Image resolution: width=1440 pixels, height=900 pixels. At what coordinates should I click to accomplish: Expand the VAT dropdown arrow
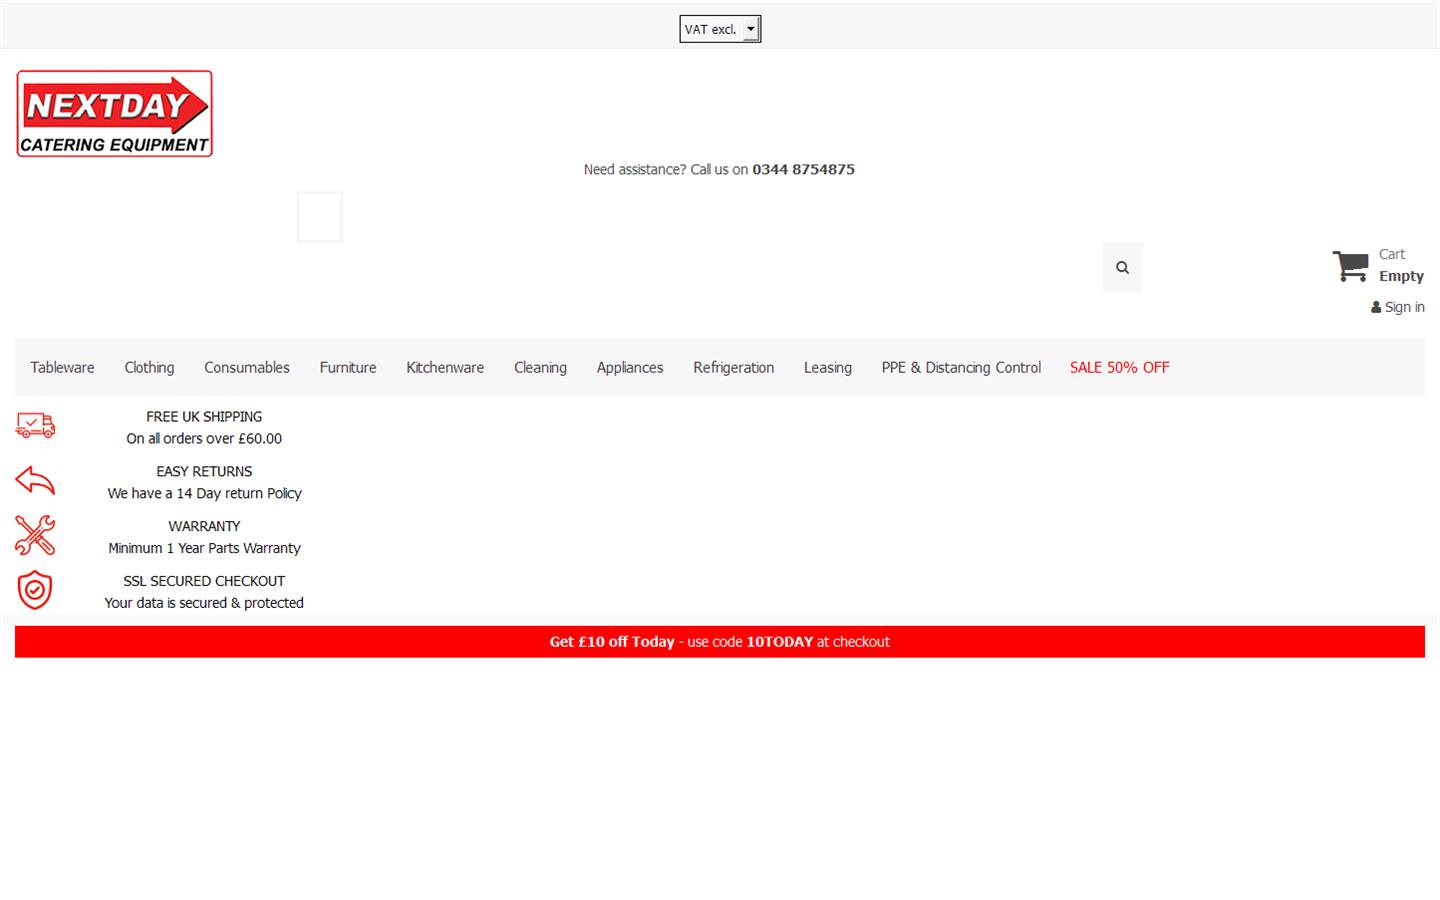(x=751, y=29)
